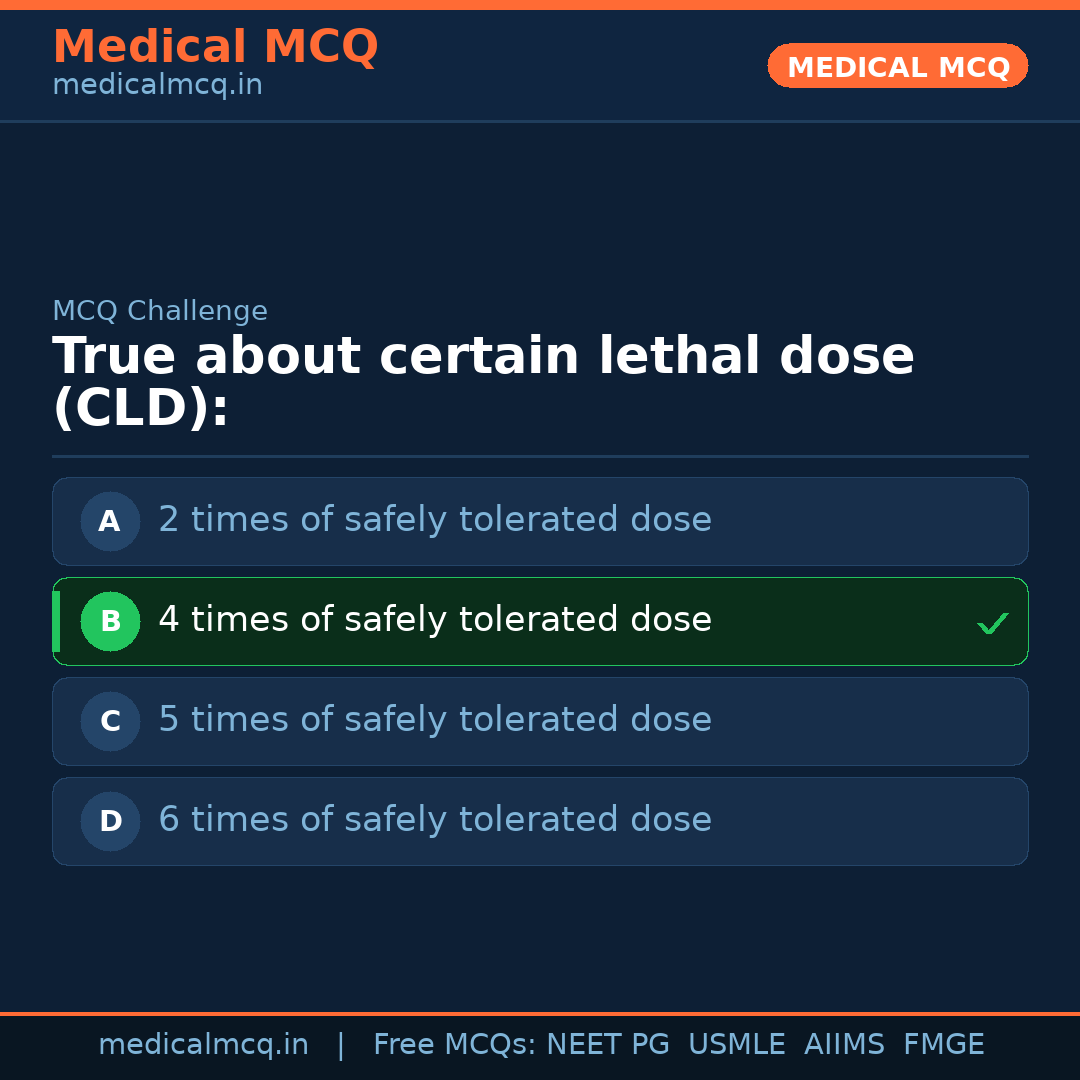Click the 'MCQ Challenge' label
1080x1080 pixels.
(x=160, y=311)
